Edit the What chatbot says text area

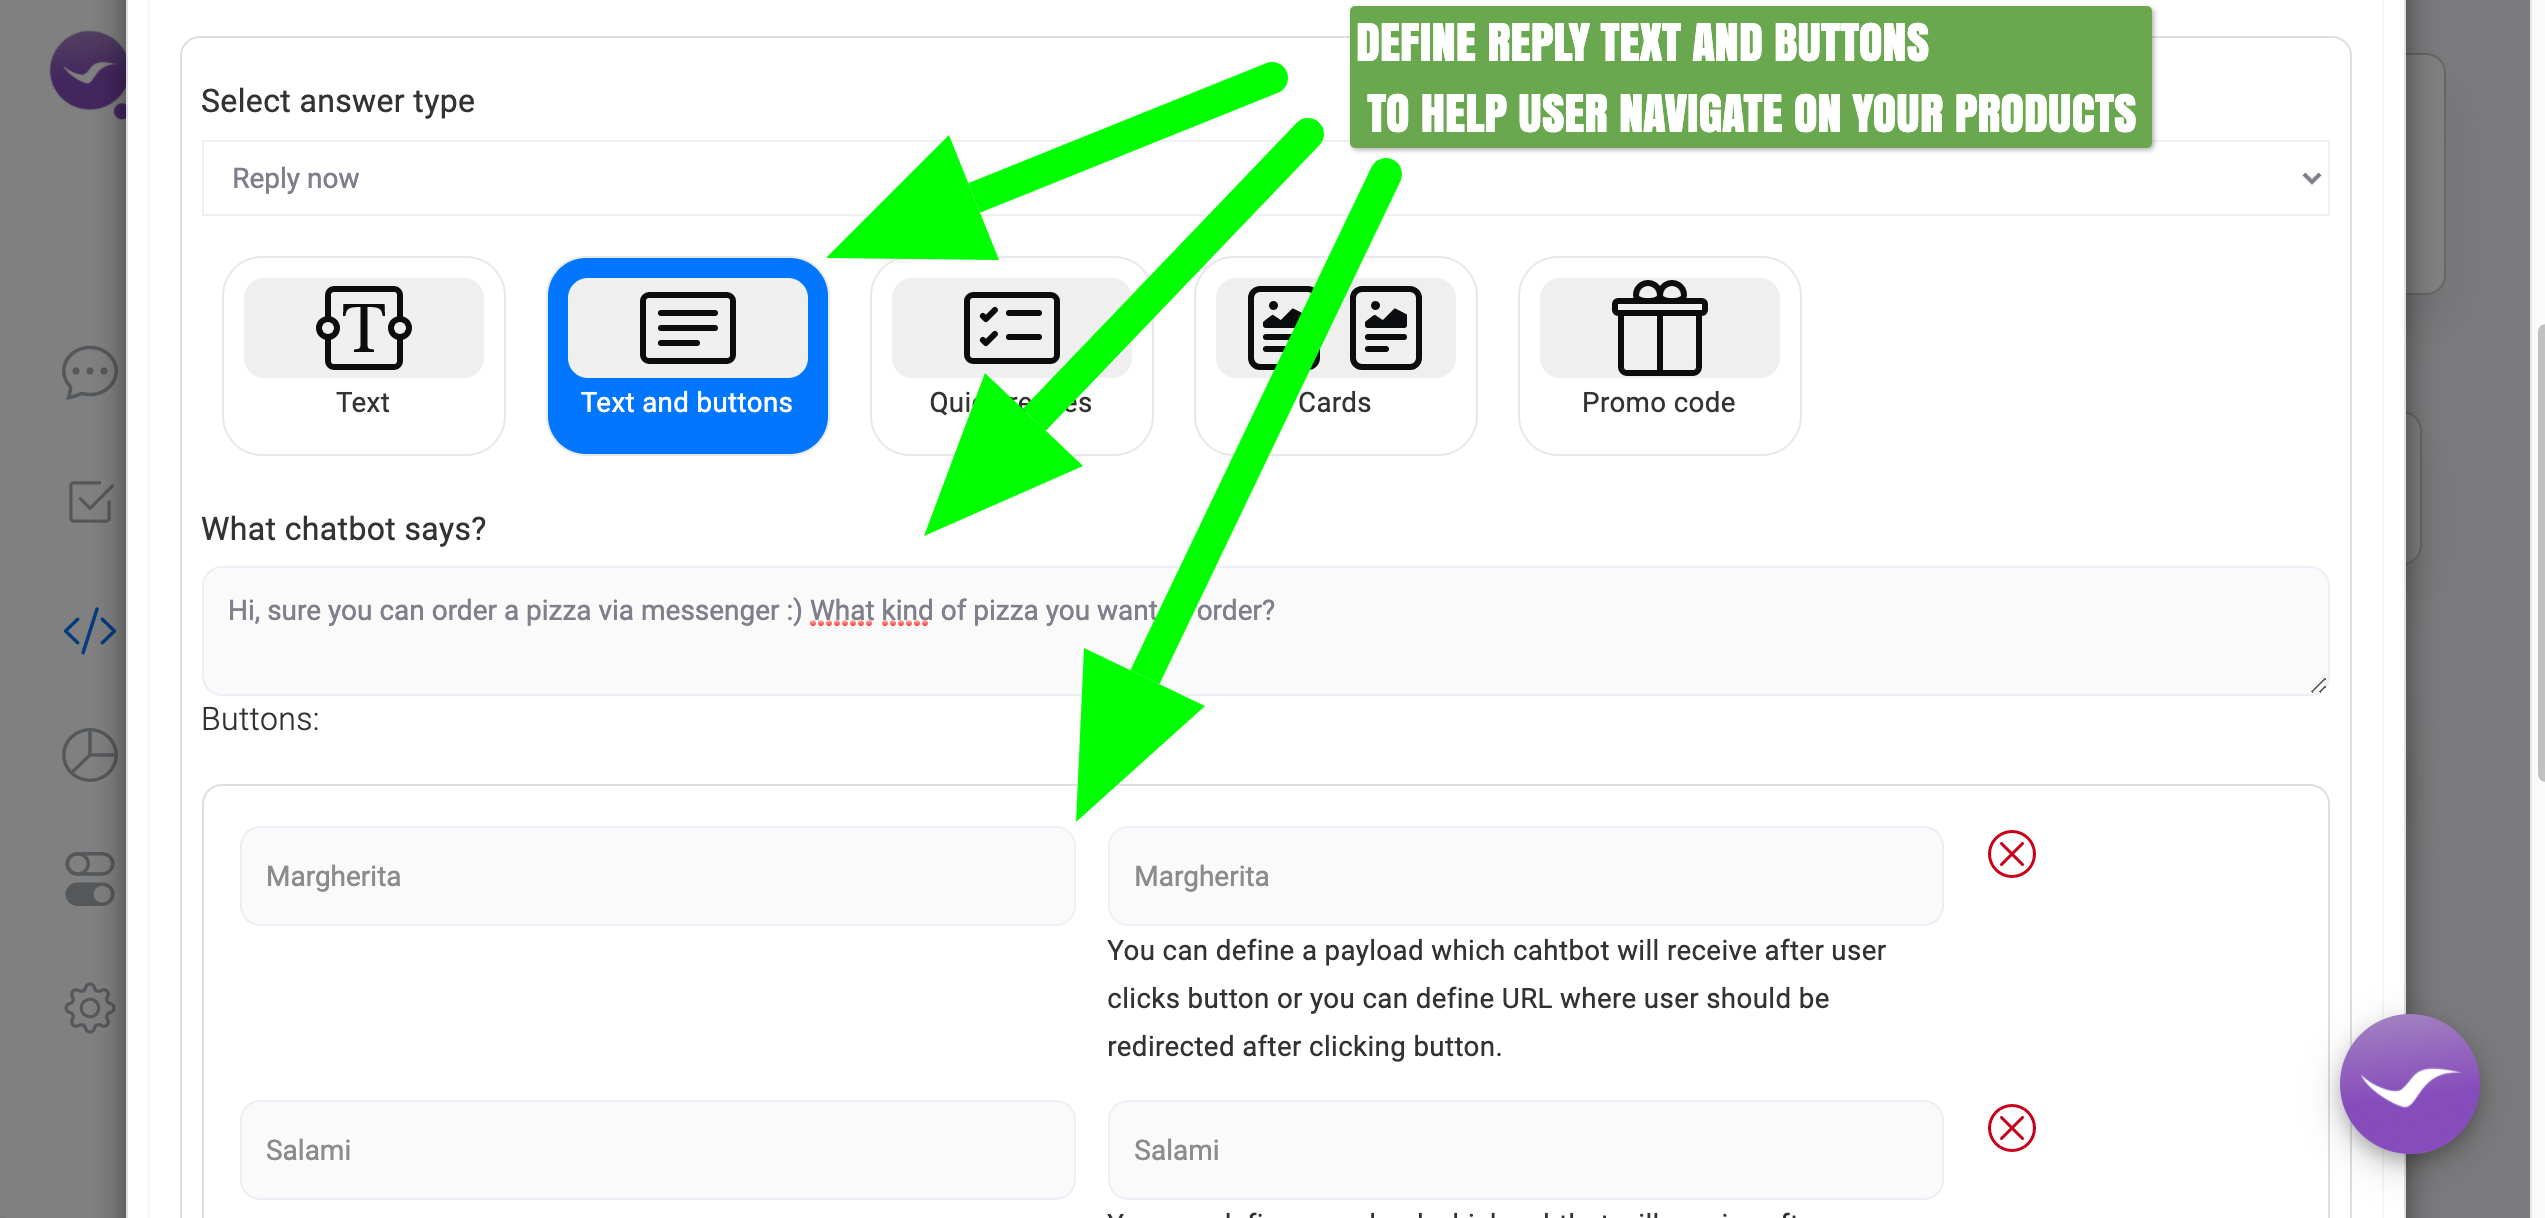pos(1265,631)
